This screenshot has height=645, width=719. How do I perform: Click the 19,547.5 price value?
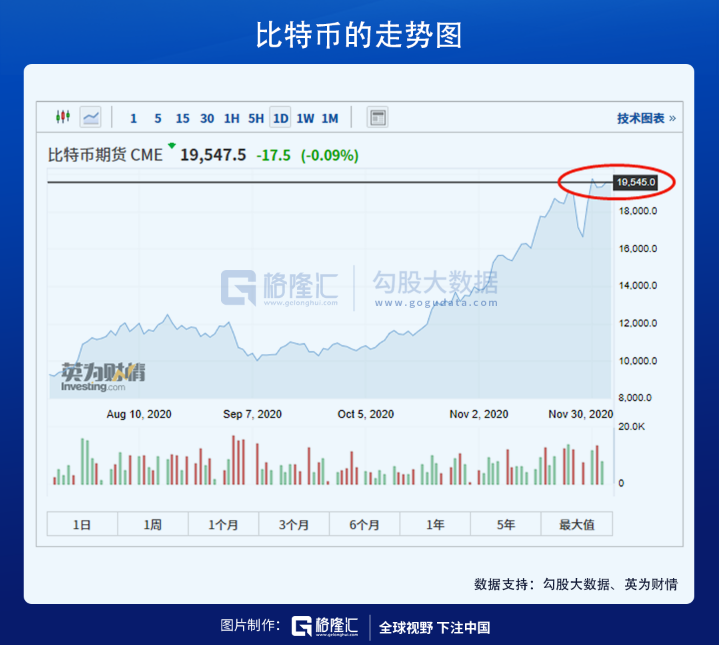click(x=213, y=155)
